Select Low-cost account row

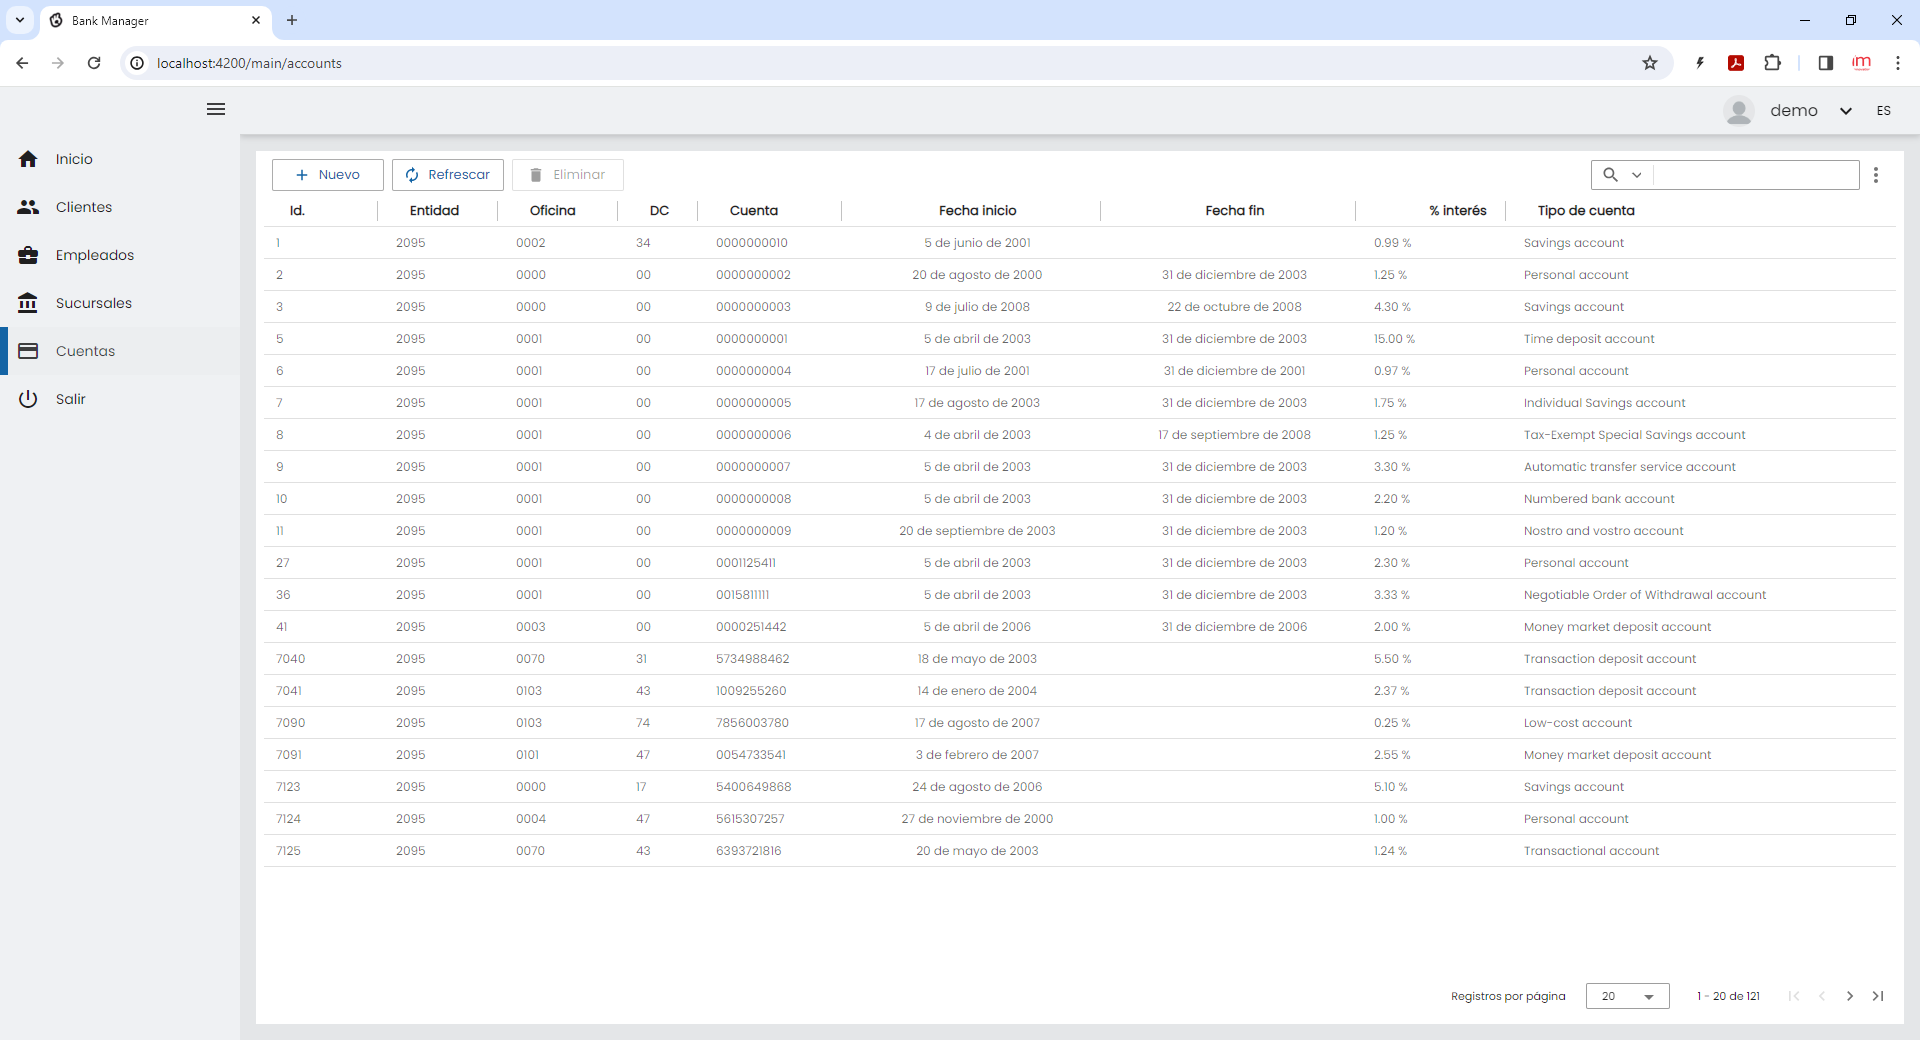coord(1080,723)
